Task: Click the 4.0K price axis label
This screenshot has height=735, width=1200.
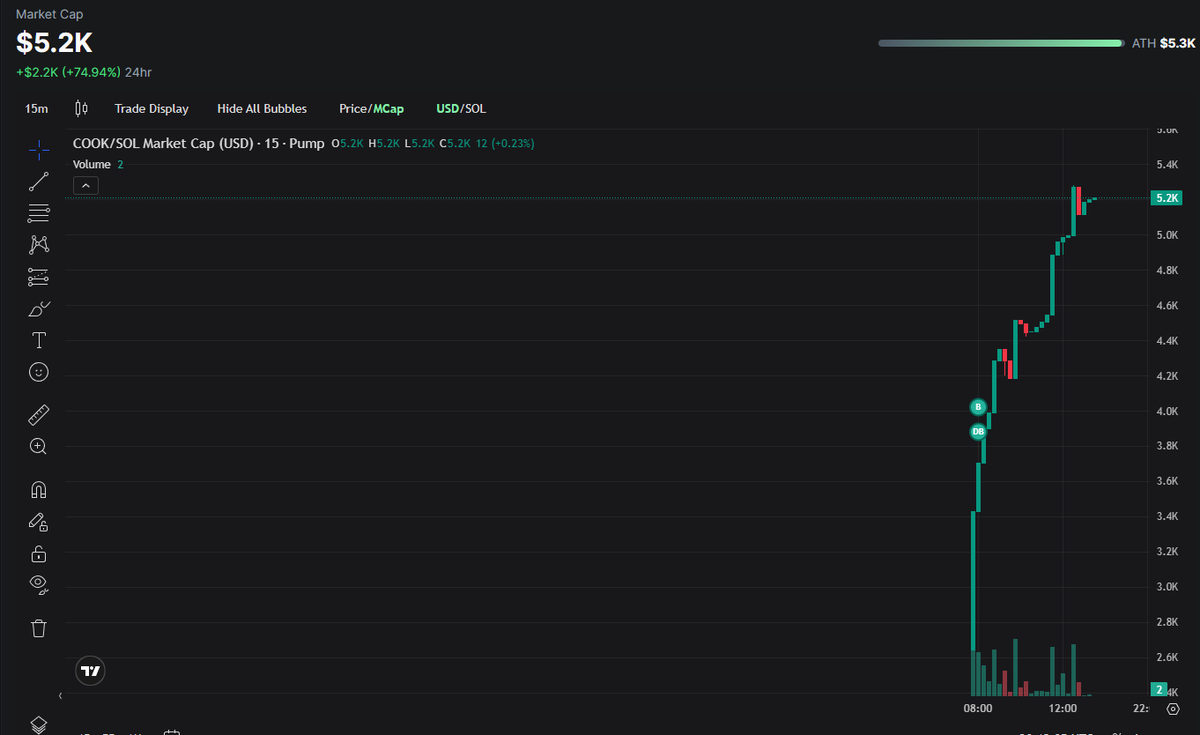Action: 1167,411
